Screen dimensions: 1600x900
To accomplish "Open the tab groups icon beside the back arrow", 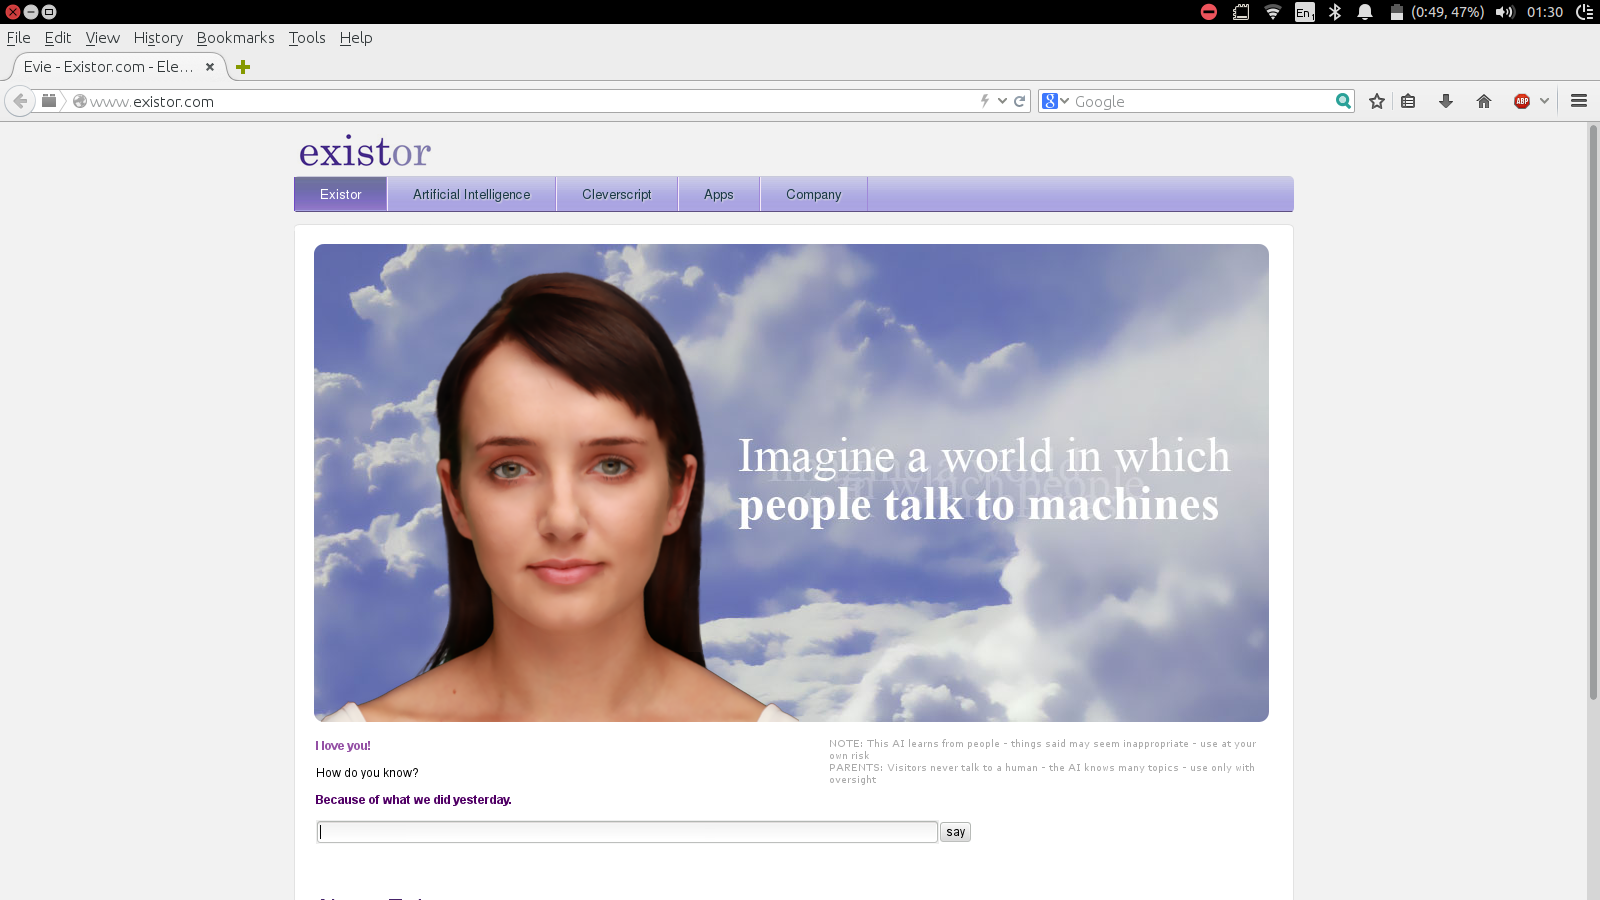I will tap(48, 100).
